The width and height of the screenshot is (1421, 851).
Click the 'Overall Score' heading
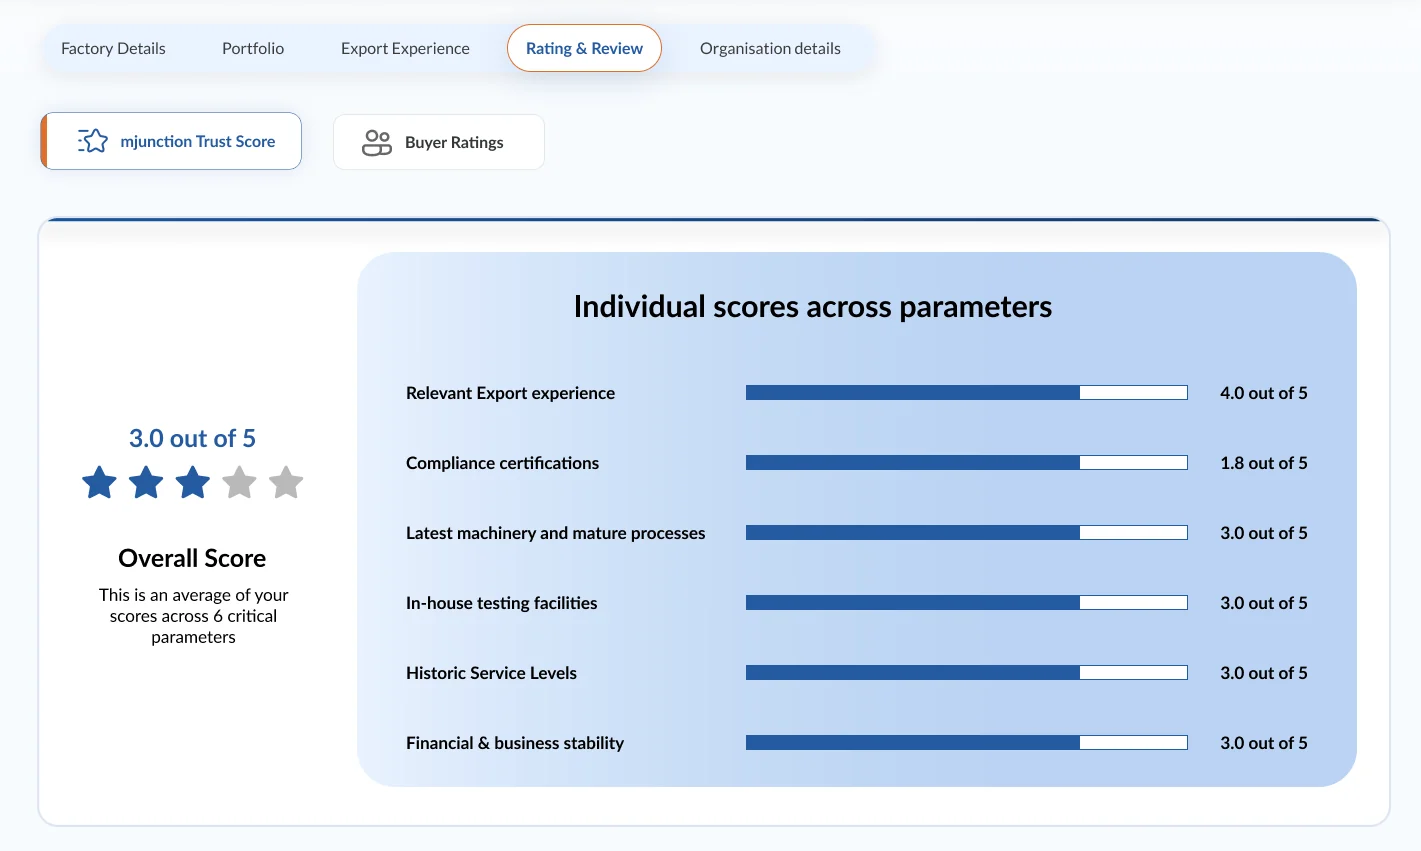point(192,558)
